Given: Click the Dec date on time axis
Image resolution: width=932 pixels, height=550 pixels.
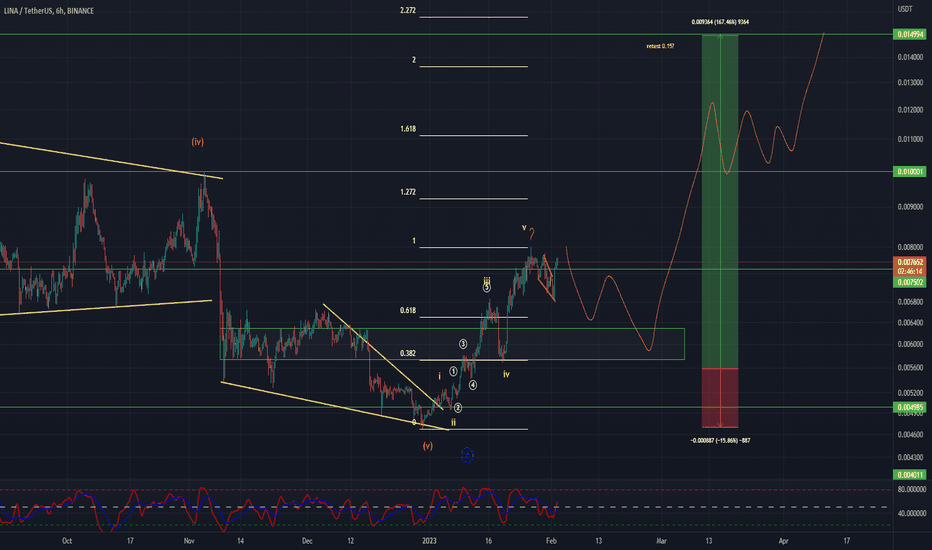Looking at the screenshot, I should click(307, 540).
